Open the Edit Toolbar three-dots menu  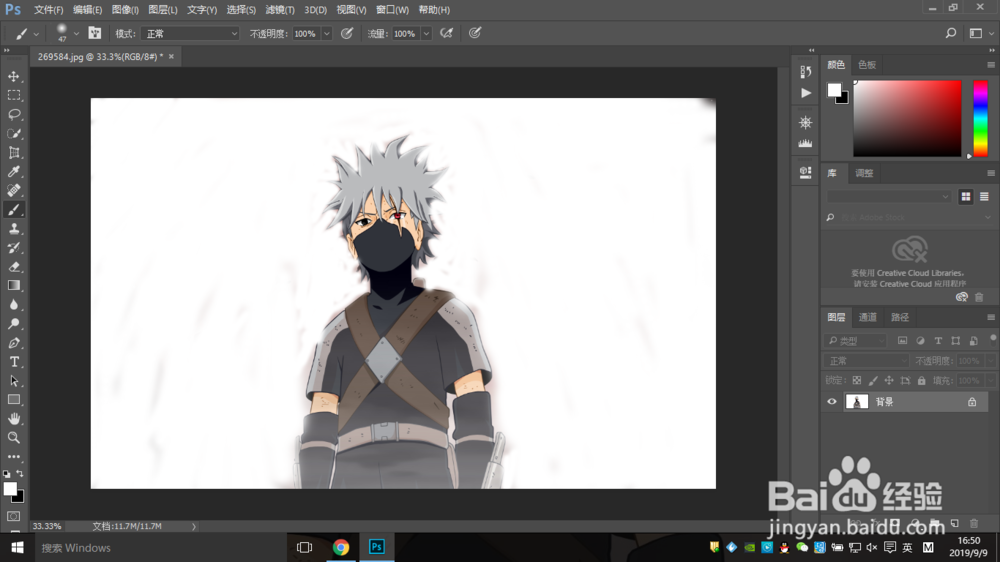14,457
